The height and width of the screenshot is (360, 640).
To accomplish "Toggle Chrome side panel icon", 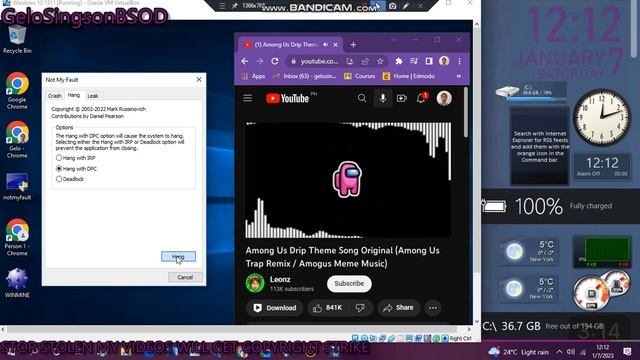I will point(429,61).
